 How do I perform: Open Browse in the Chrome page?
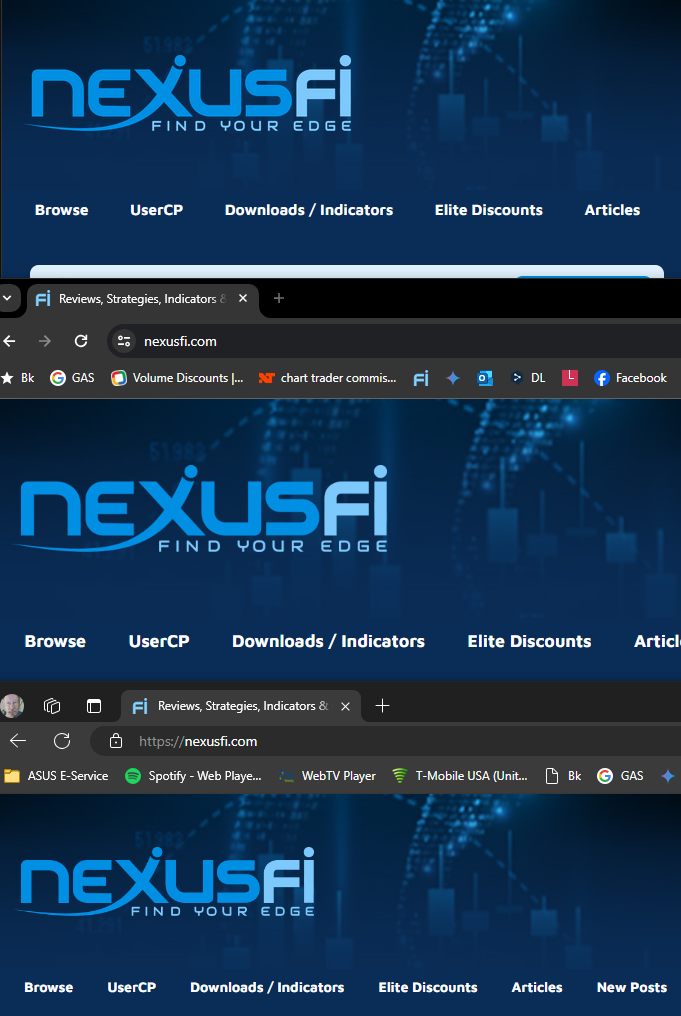point(55,641)
